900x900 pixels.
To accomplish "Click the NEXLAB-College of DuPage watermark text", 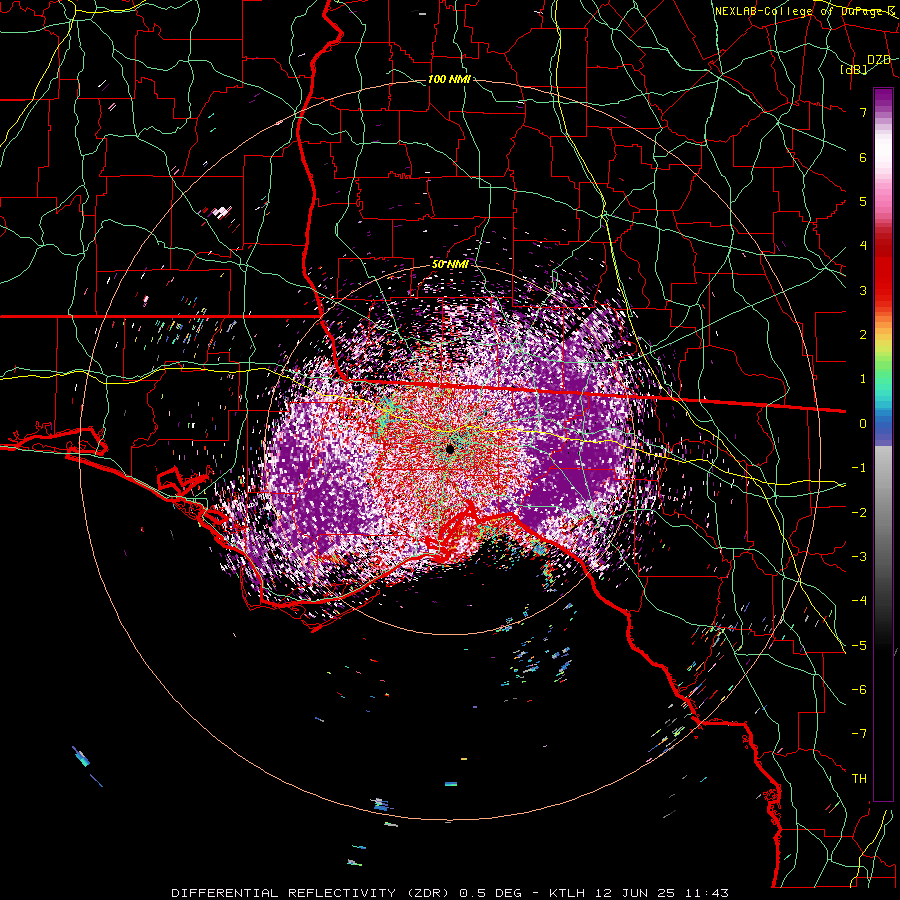I will [x=805, y=11].
